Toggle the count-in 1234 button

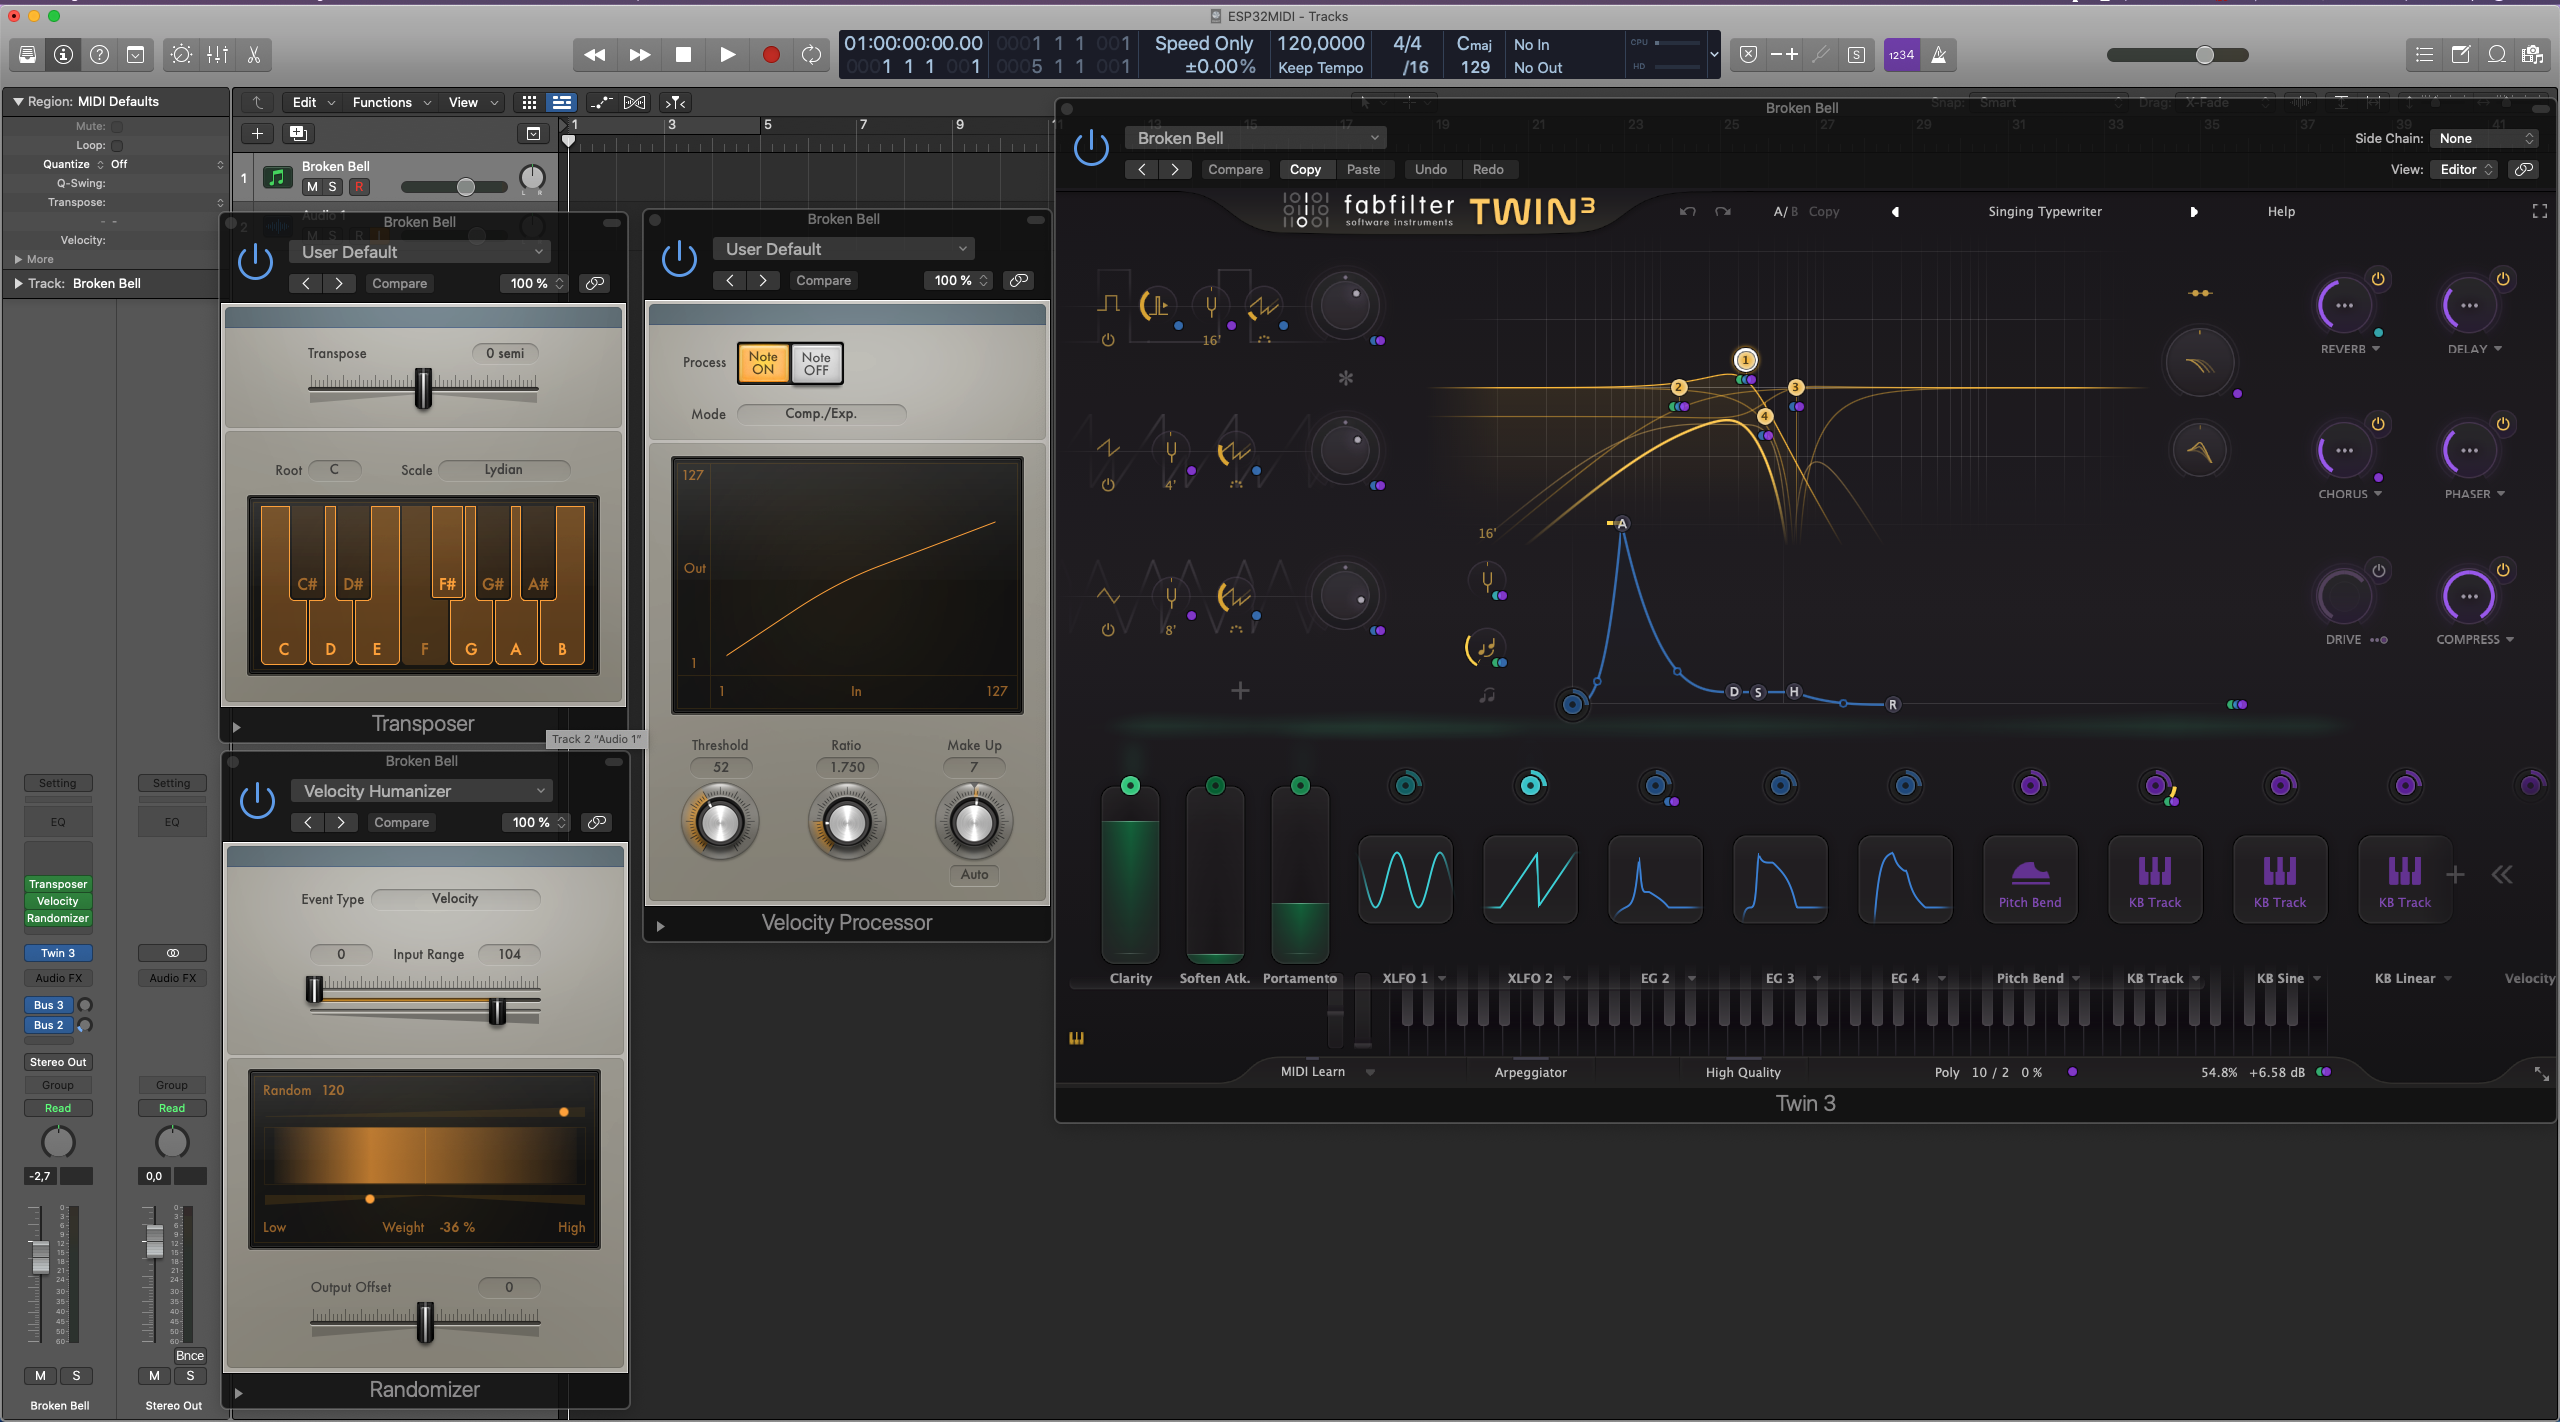click(1901, 55)
